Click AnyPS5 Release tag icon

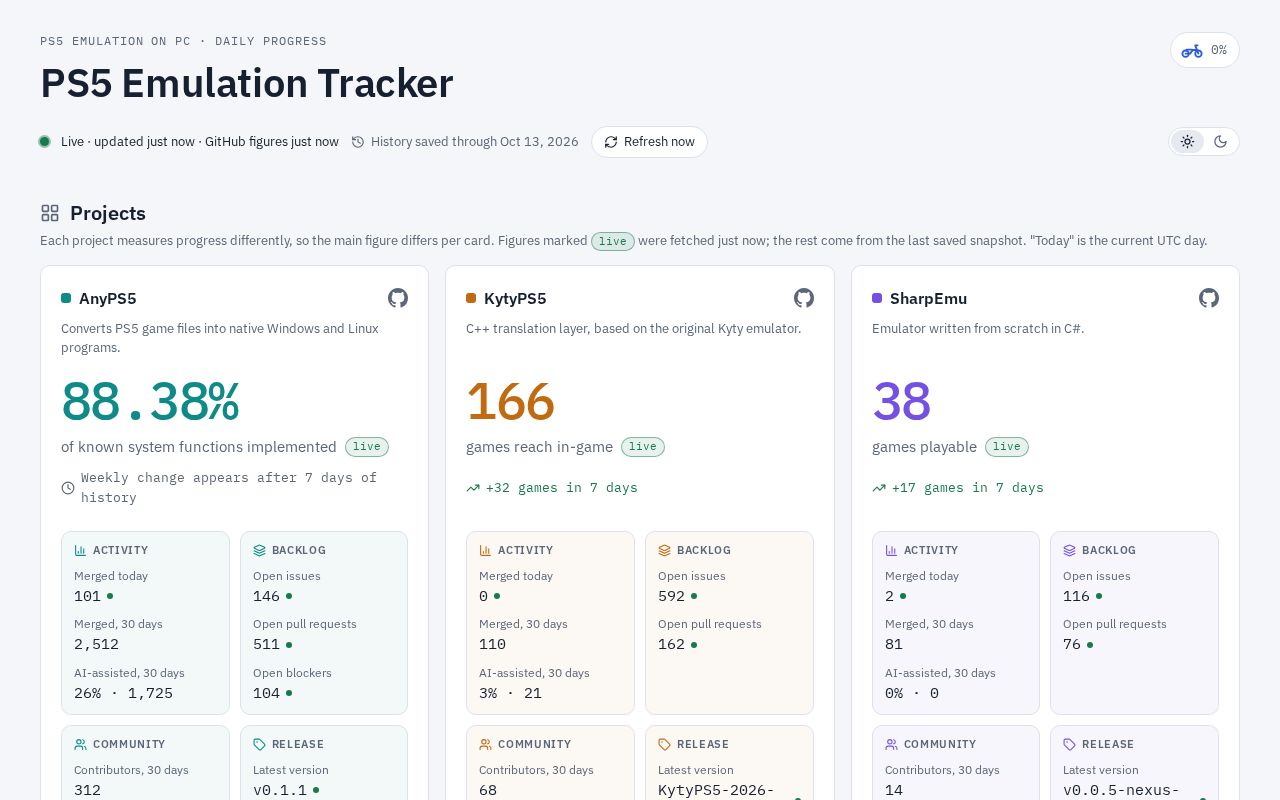pos(259,744)
